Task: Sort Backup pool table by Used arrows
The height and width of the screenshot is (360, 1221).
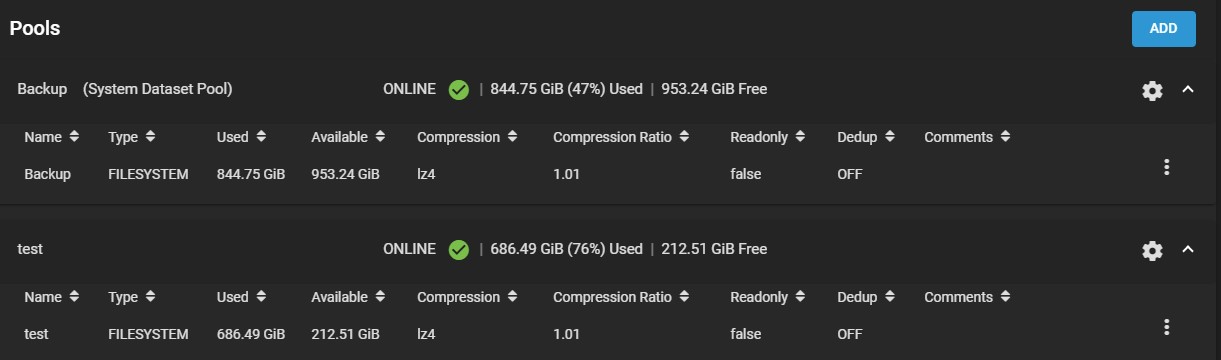Action: click(261, 137)
